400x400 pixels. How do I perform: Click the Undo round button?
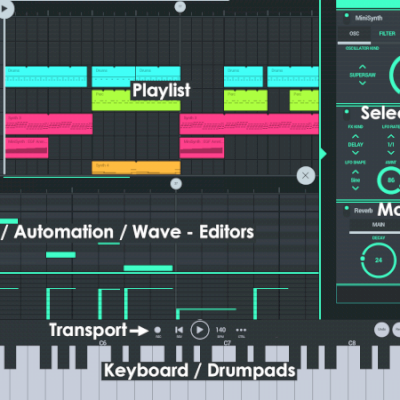click(382, 329)
